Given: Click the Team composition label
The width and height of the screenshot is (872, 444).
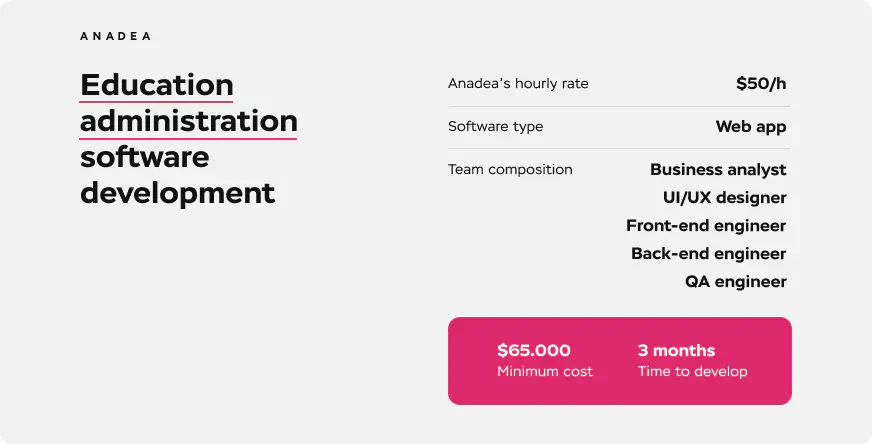Looking at the screenshot, I should tap(510, 170).
